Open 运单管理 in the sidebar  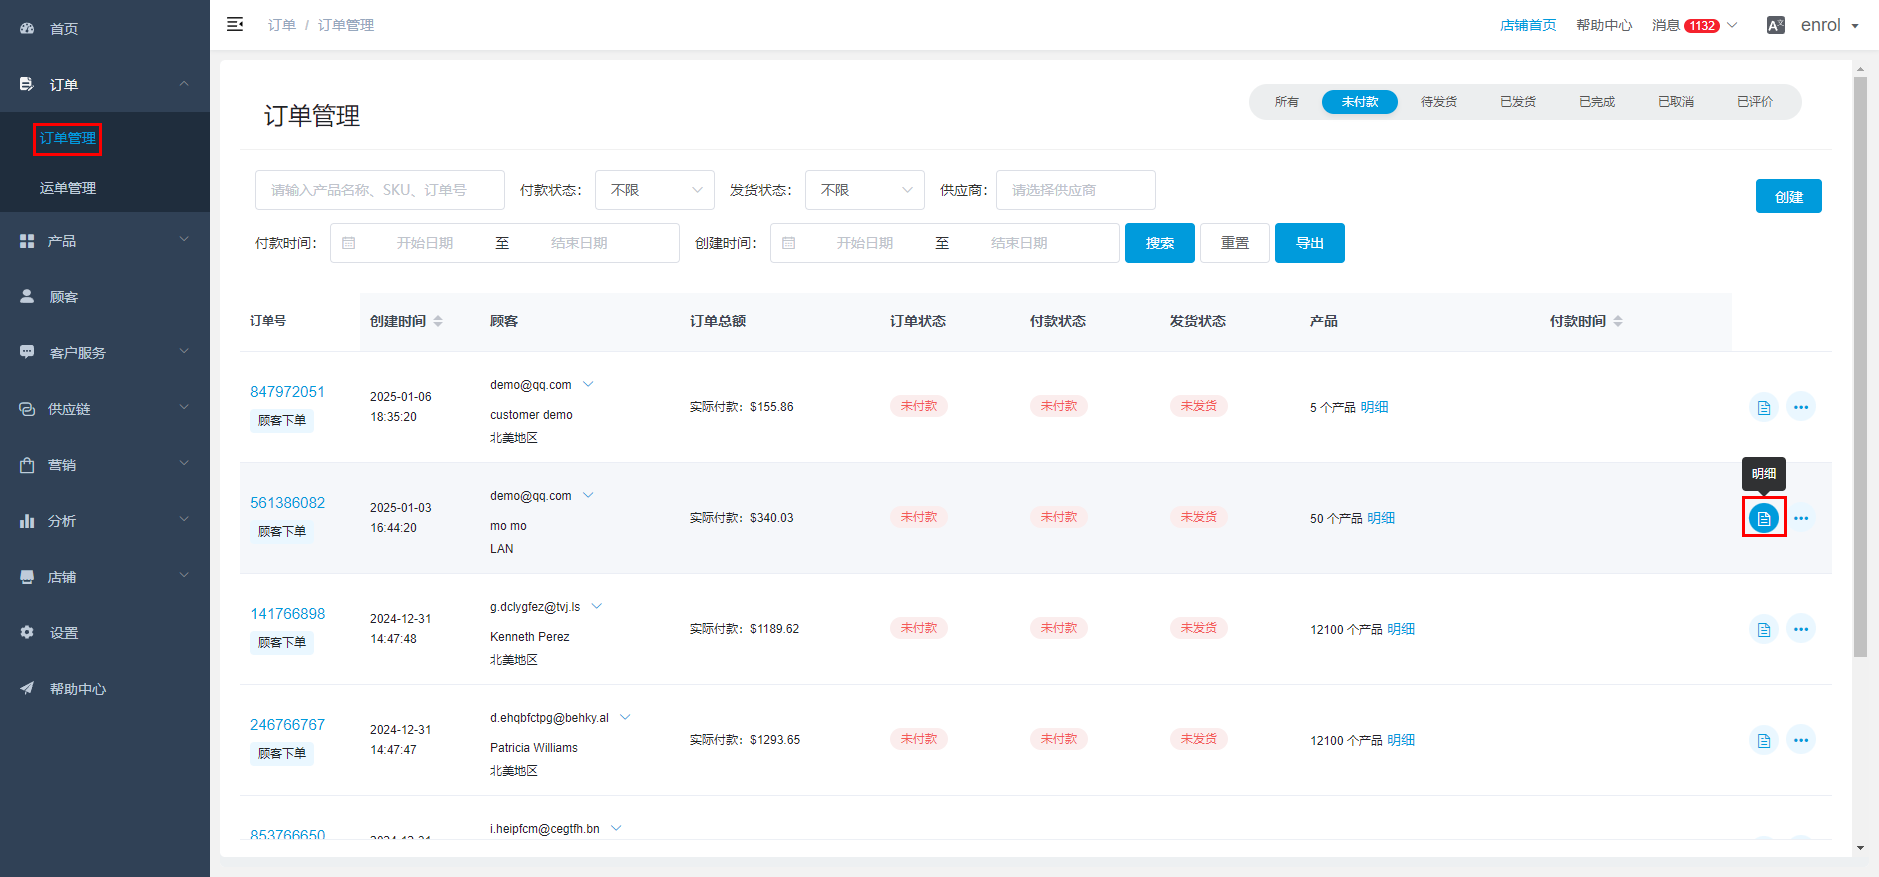(68, 188)
